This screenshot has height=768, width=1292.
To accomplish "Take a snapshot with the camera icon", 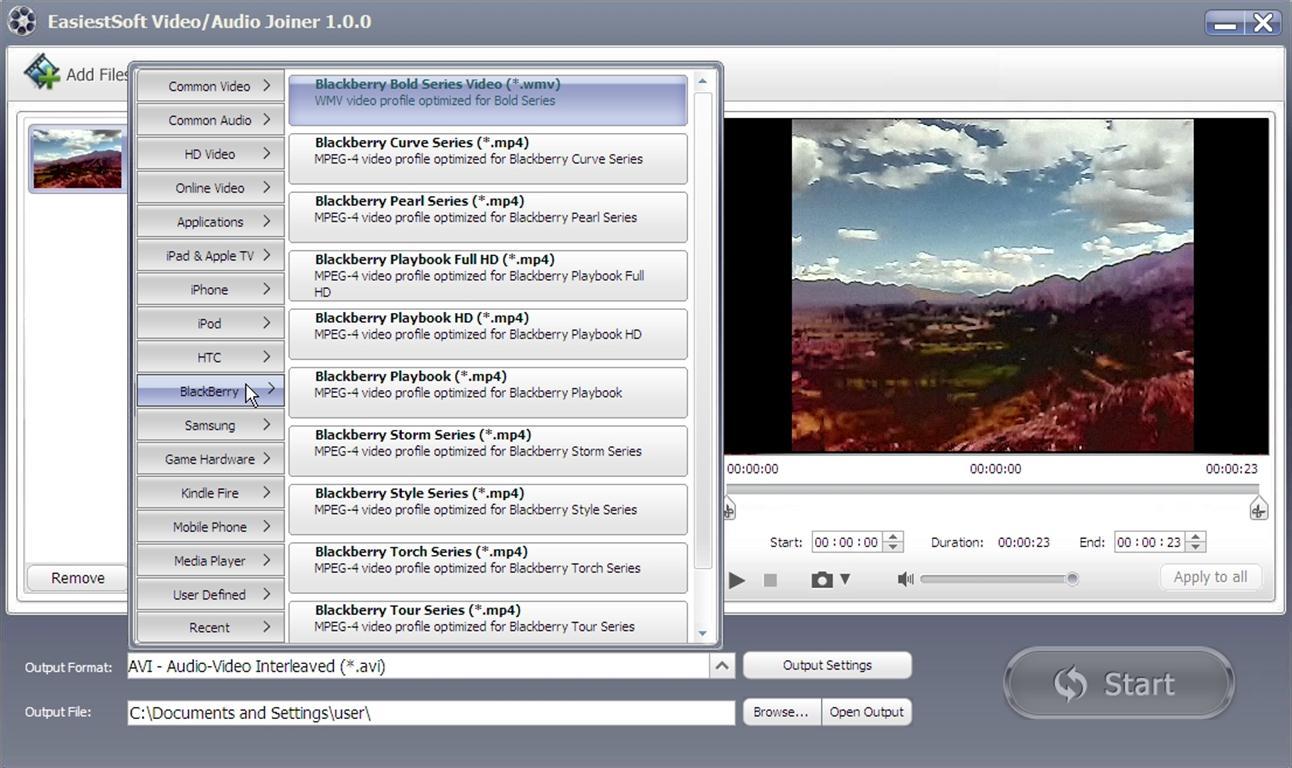I will [x=822, y=579].
